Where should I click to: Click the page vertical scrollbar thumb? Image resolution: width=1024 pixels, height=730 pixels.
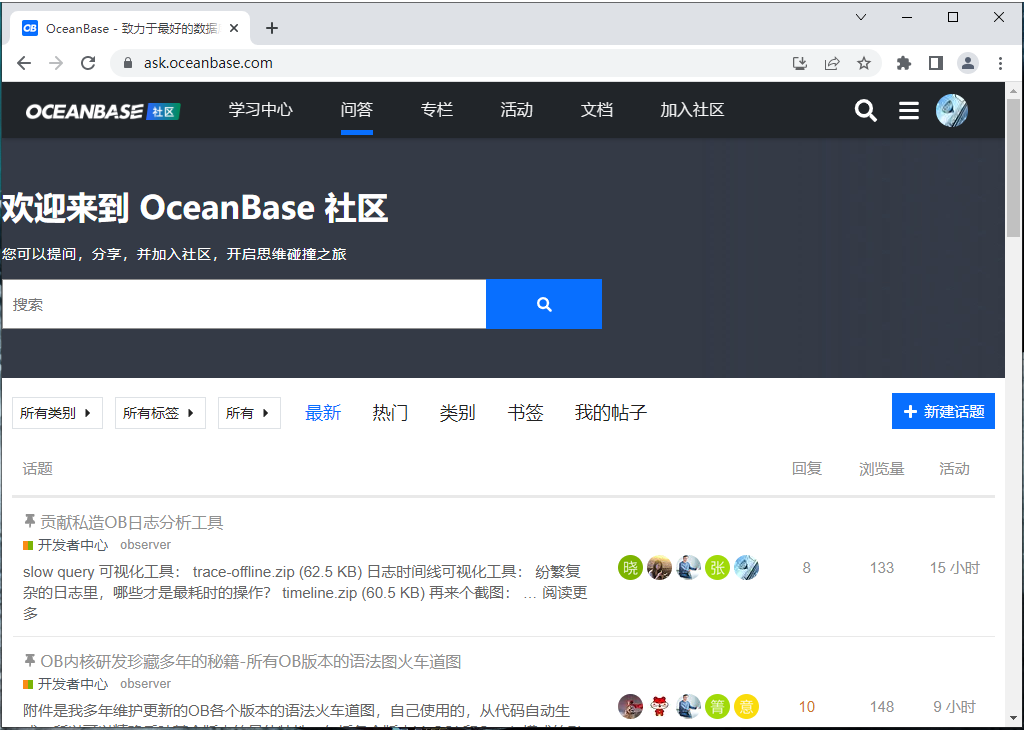click(1014, 168)
